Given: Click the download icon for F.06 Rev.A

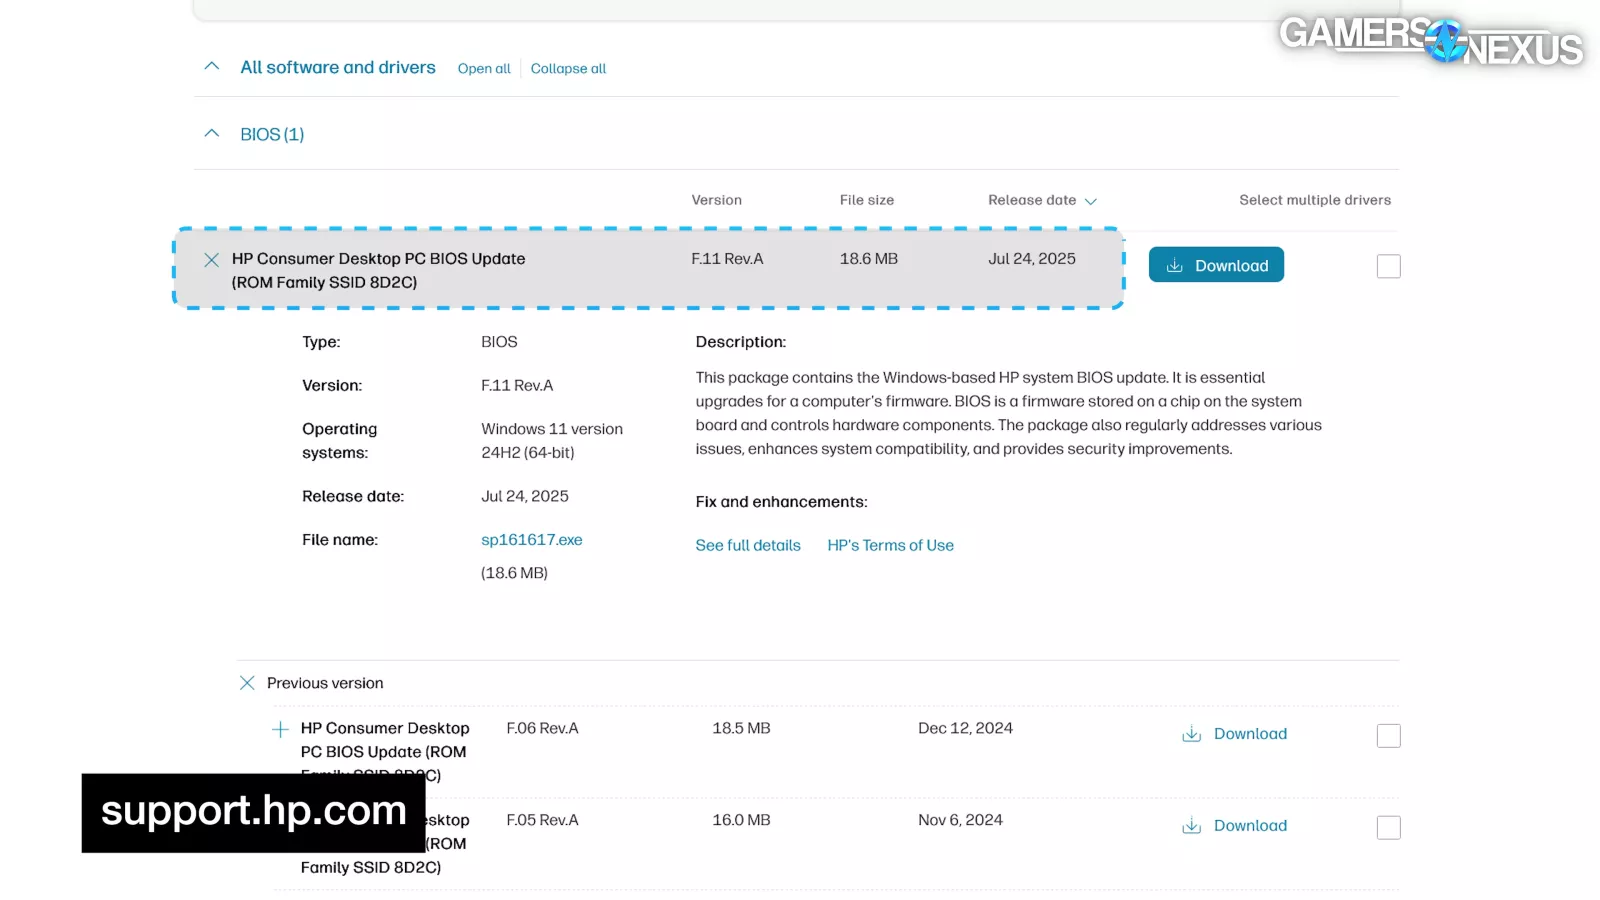Looking at the screenshot, I should pos(1192,734).
